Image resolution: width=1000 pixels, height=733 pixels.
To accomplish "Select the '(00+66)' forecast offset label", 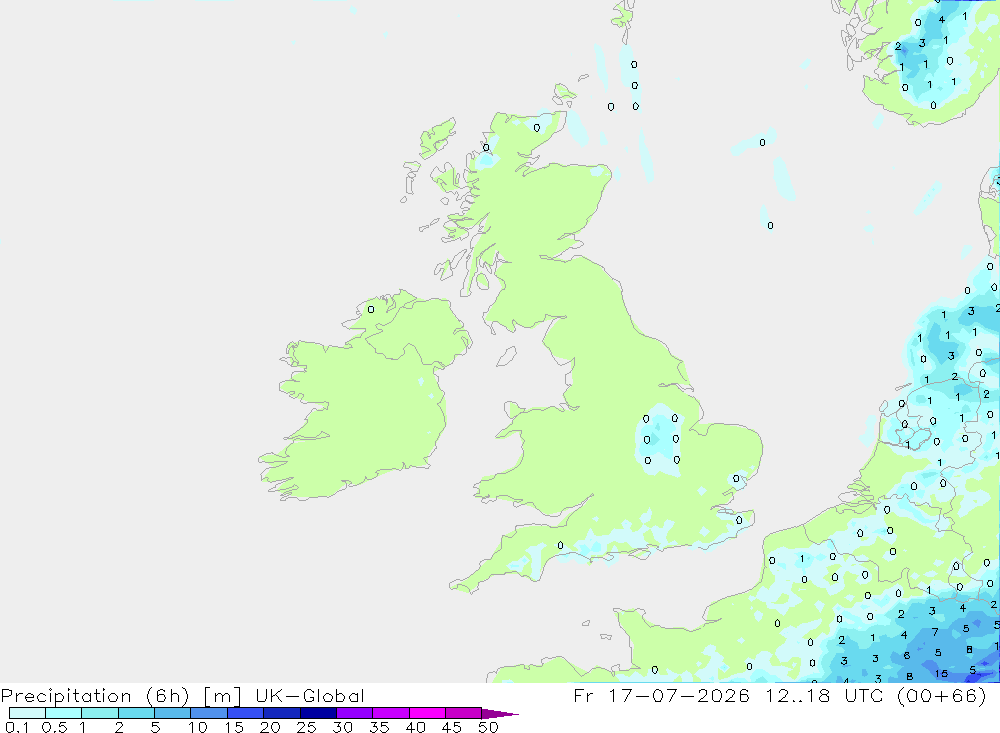I will tap(942, 695).
